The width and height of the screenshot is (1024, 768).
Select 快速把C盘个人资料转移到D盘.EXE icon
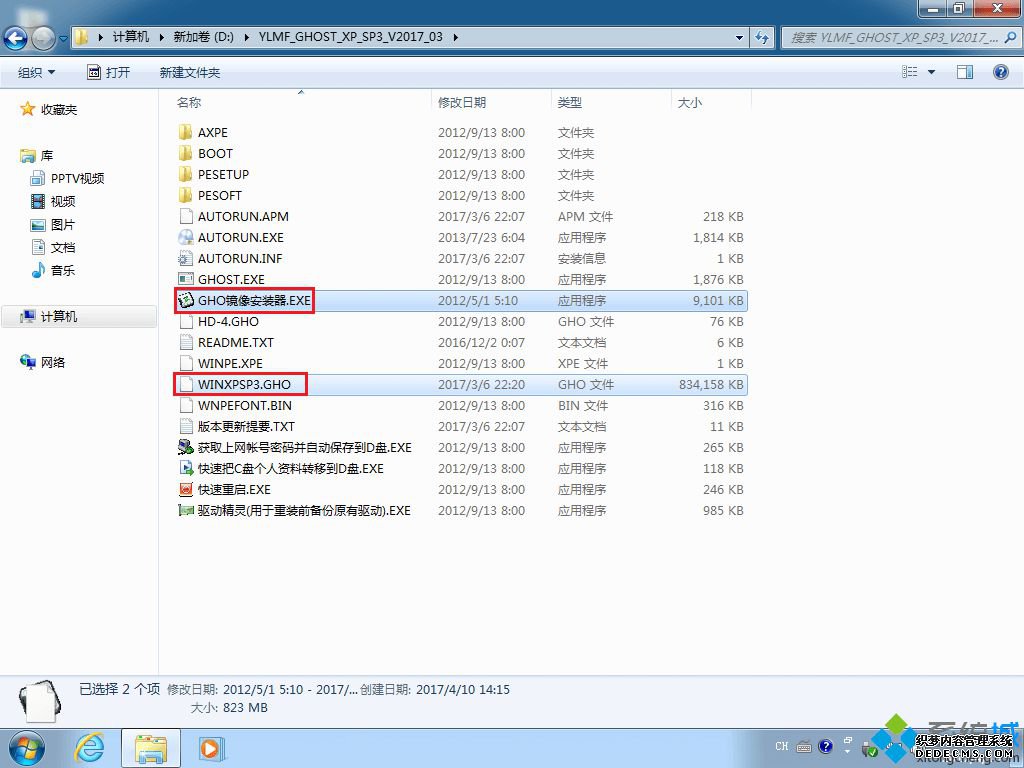185,468
